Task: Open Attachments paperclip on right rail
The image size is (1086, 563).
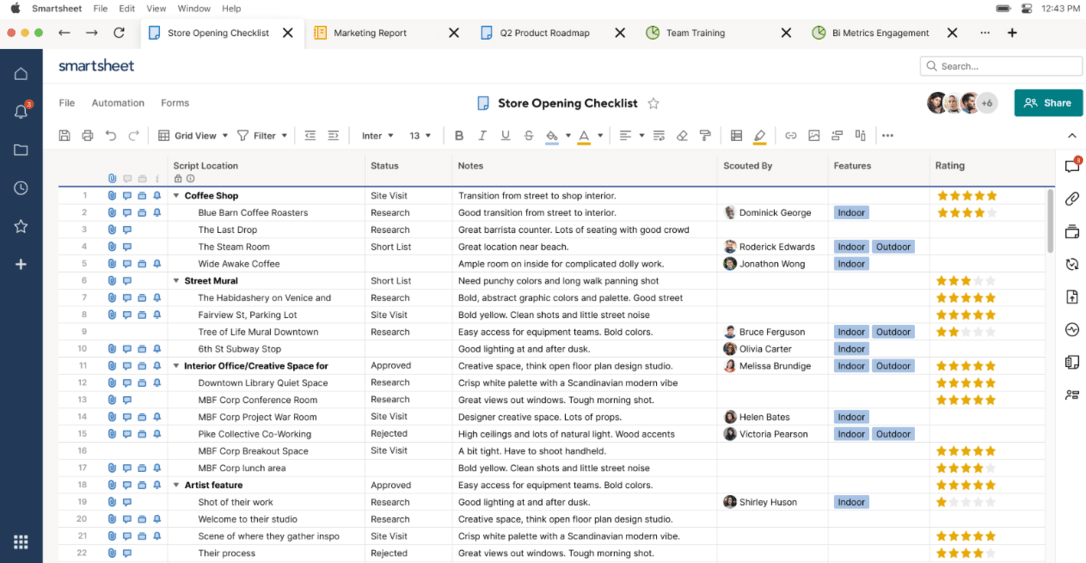Action: [1072, 199]
